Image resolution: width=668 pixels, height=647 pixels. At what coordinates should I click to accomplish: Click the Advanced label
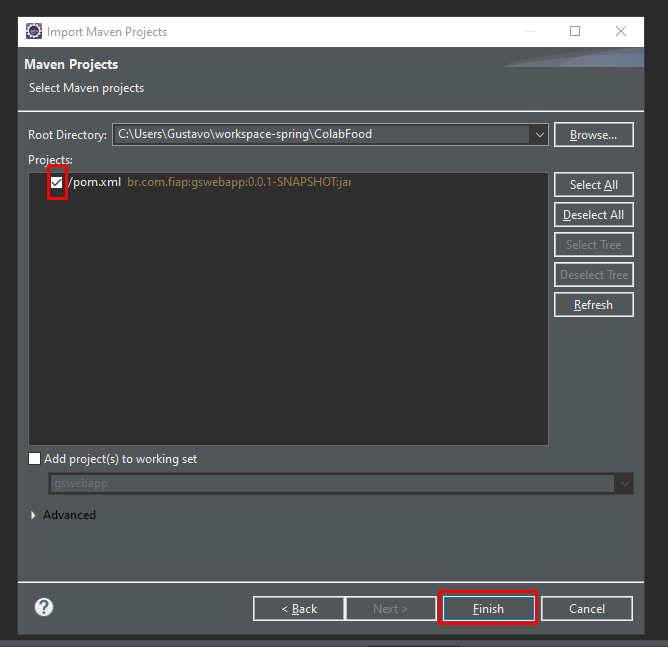point(69,515)
